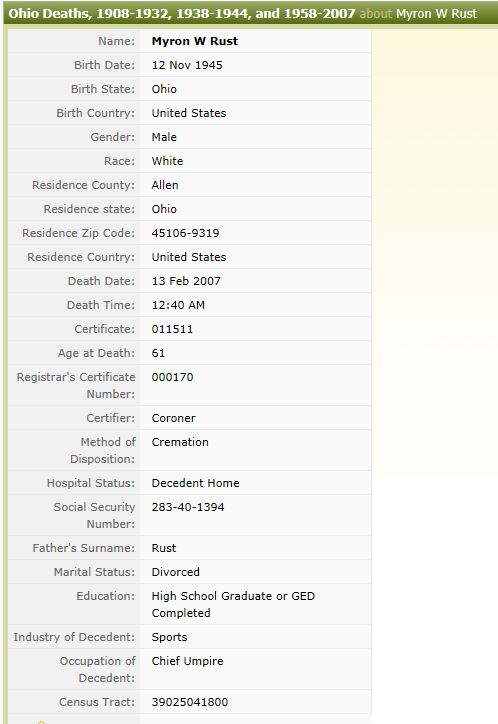Click the father's surname Rust
Screen dimensions: 498x724
pyautogui.click(x=164, y=548)
